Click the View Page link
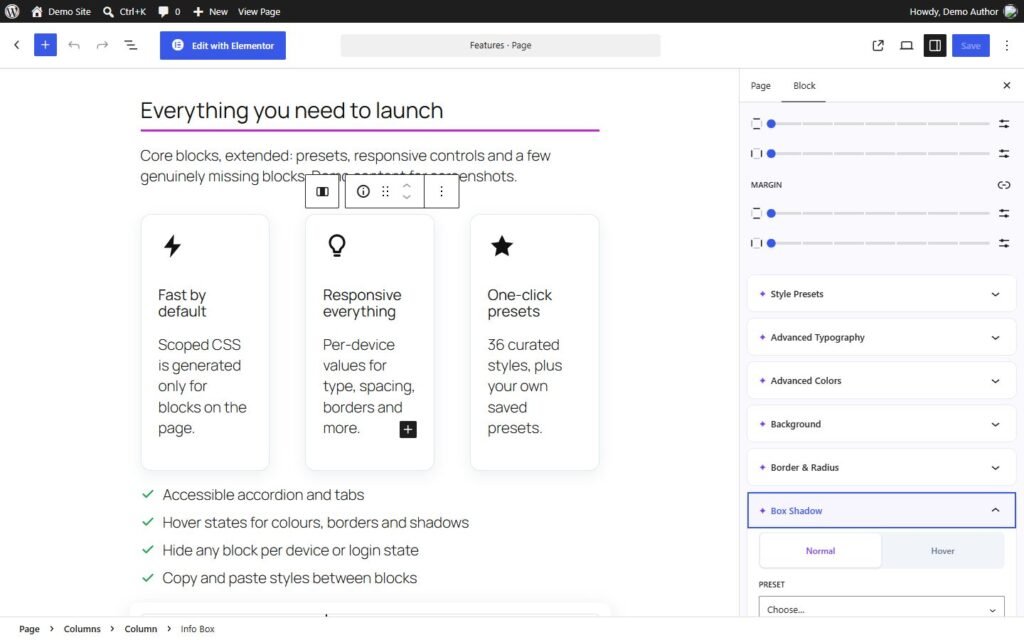This screenshot has height=640, width=1024. pyautogui.click(x=259, y=11)
